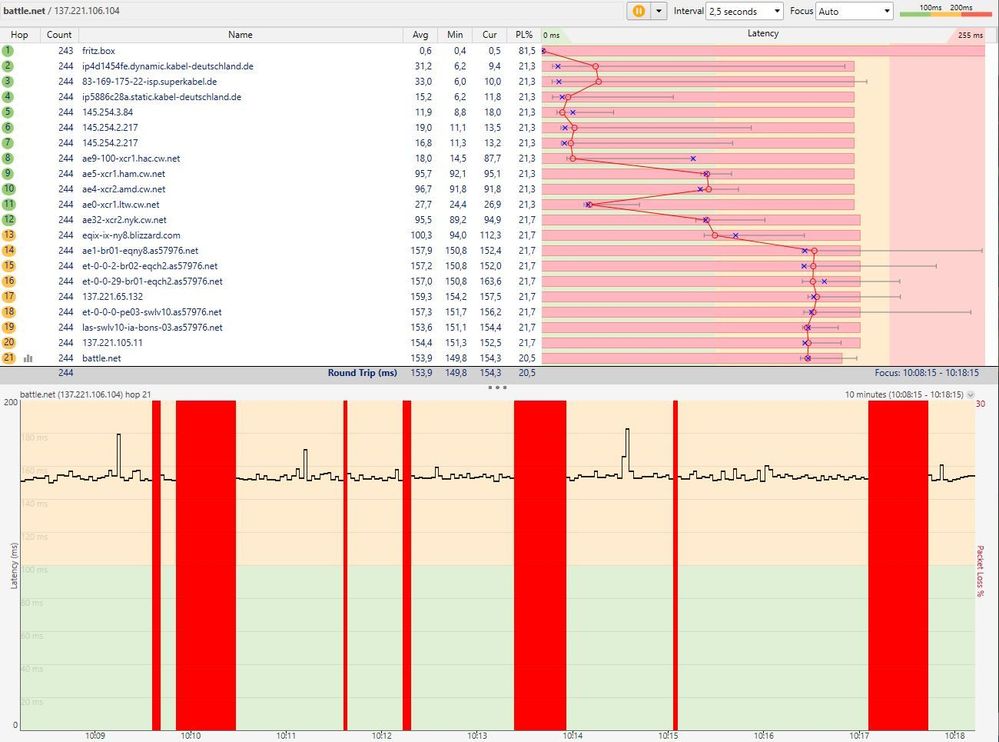
Task: Click the Latency graph column header
Action: point(763,34)
